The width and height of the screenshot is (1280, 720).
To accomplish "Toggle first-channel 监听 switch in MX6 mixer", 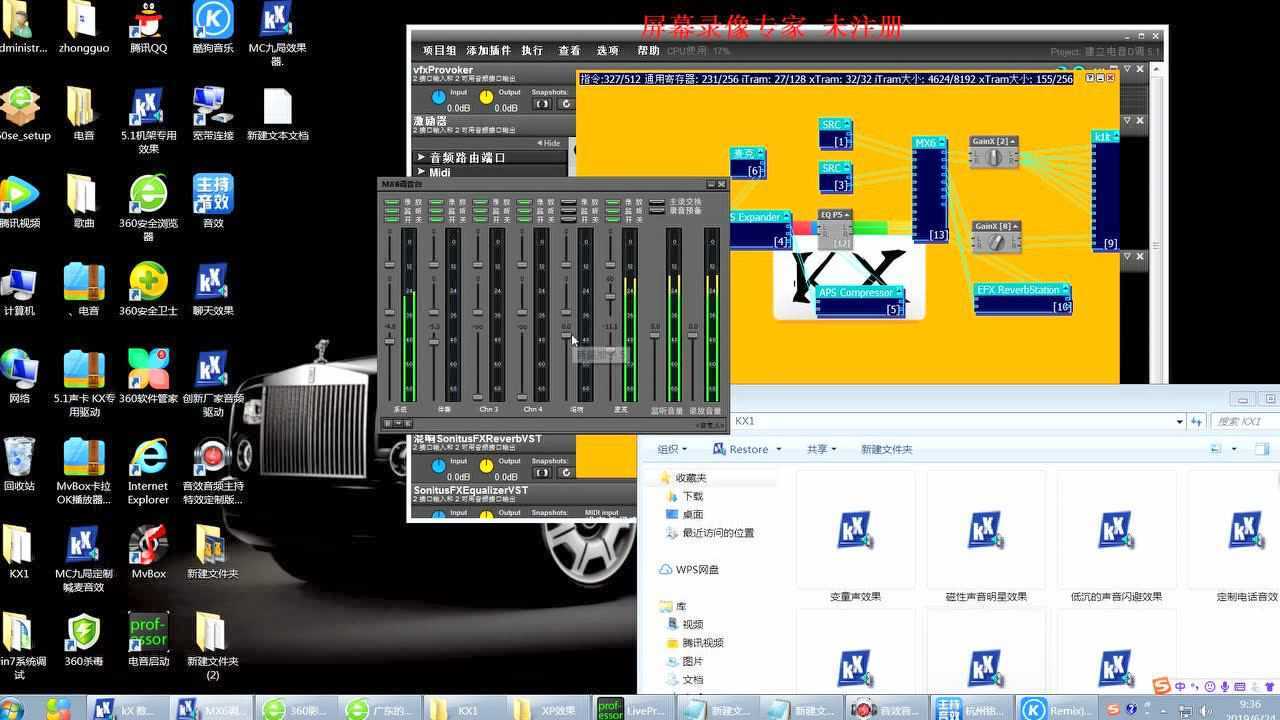I will click(x=392, y=211).
